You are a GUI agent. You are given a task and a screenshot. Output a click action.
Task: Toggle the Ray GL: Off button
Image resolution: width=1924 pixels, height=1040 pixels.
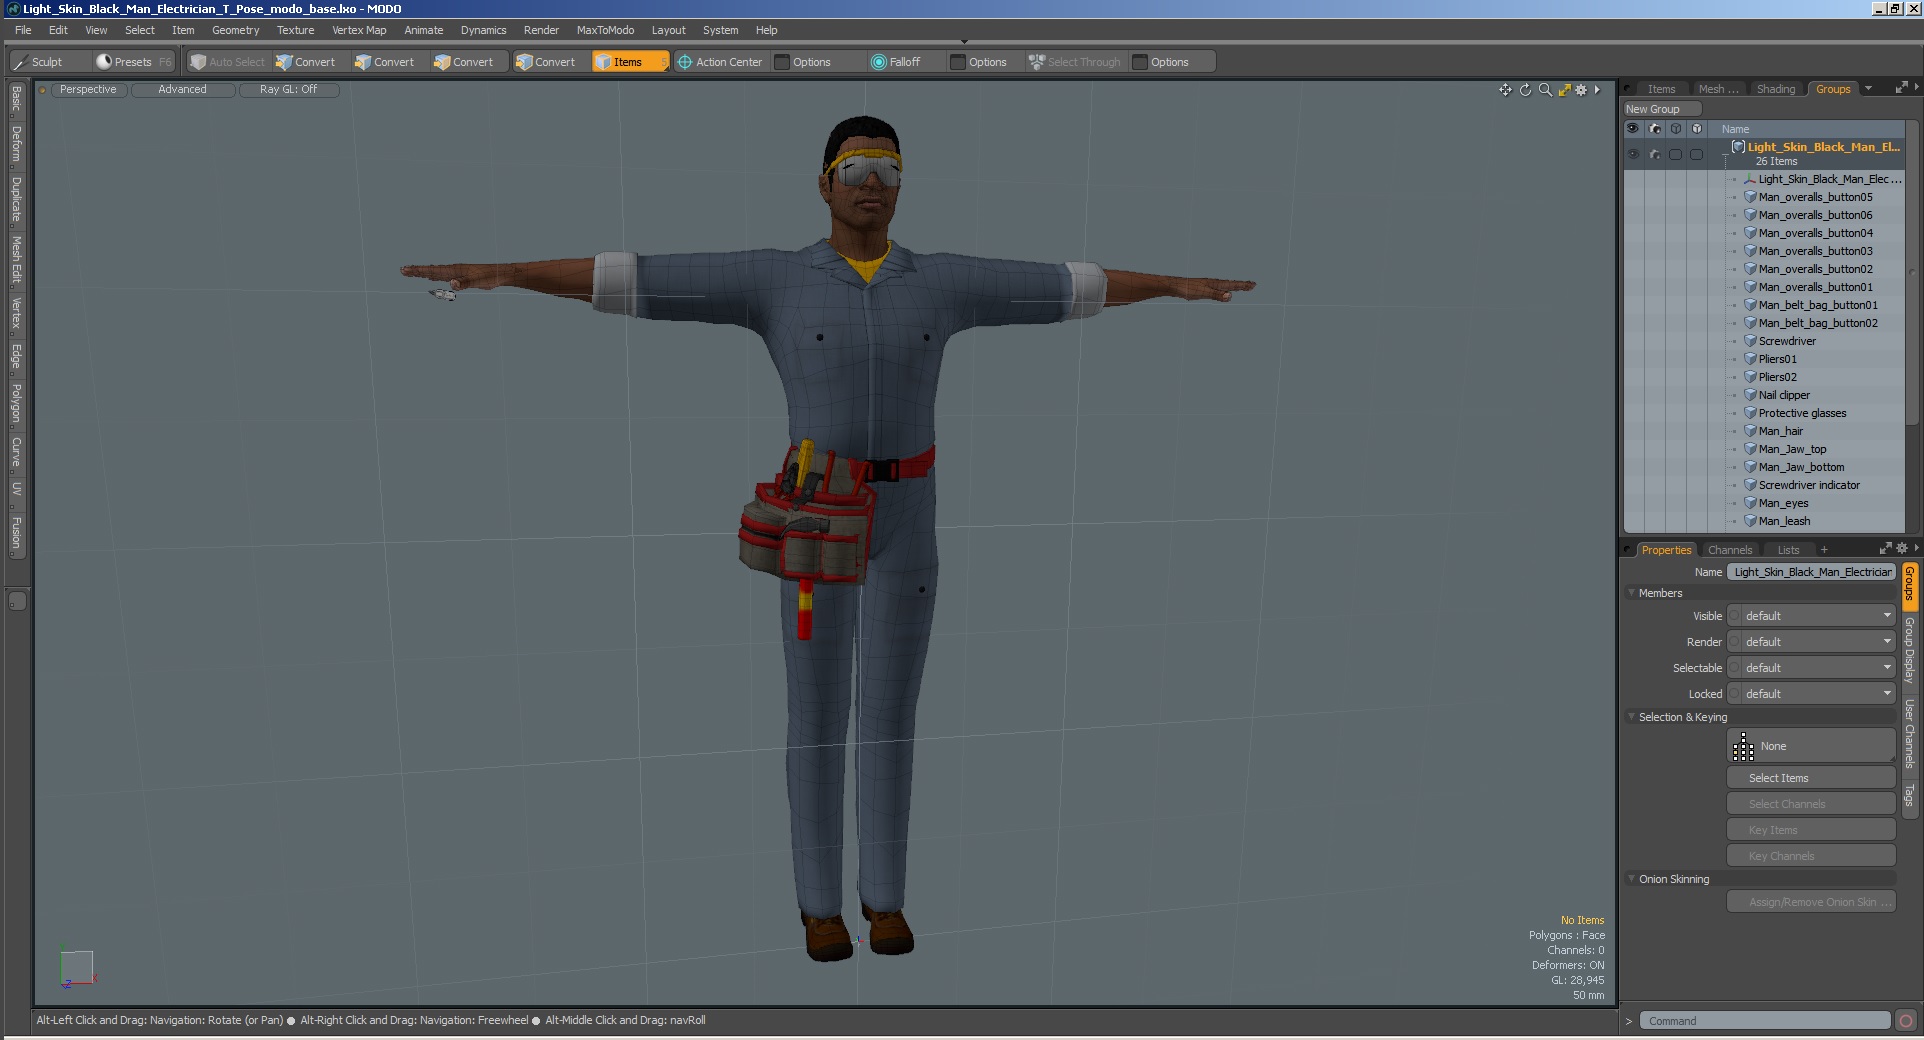[x=289, y=90]
